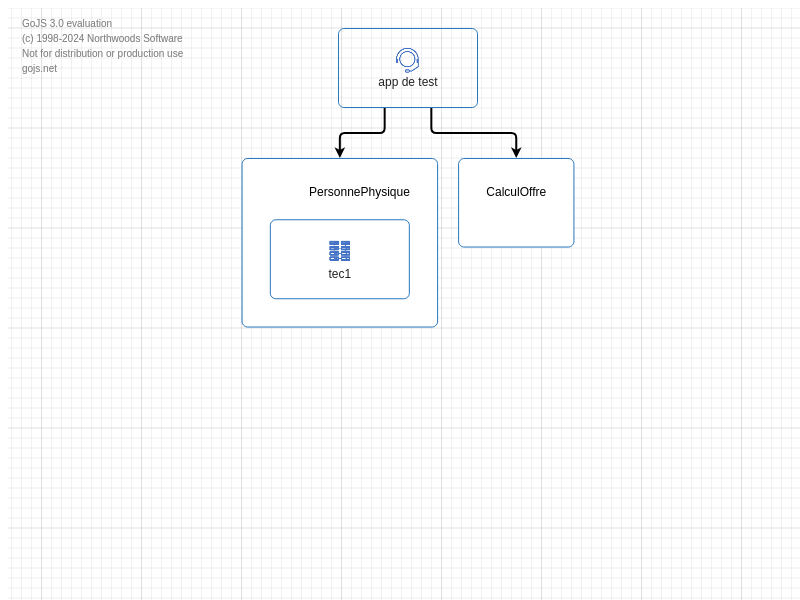The height and width of the screenshot is (600, 800).
Task: Select the PersonnePhysique group title
Action: pos(359,192)
